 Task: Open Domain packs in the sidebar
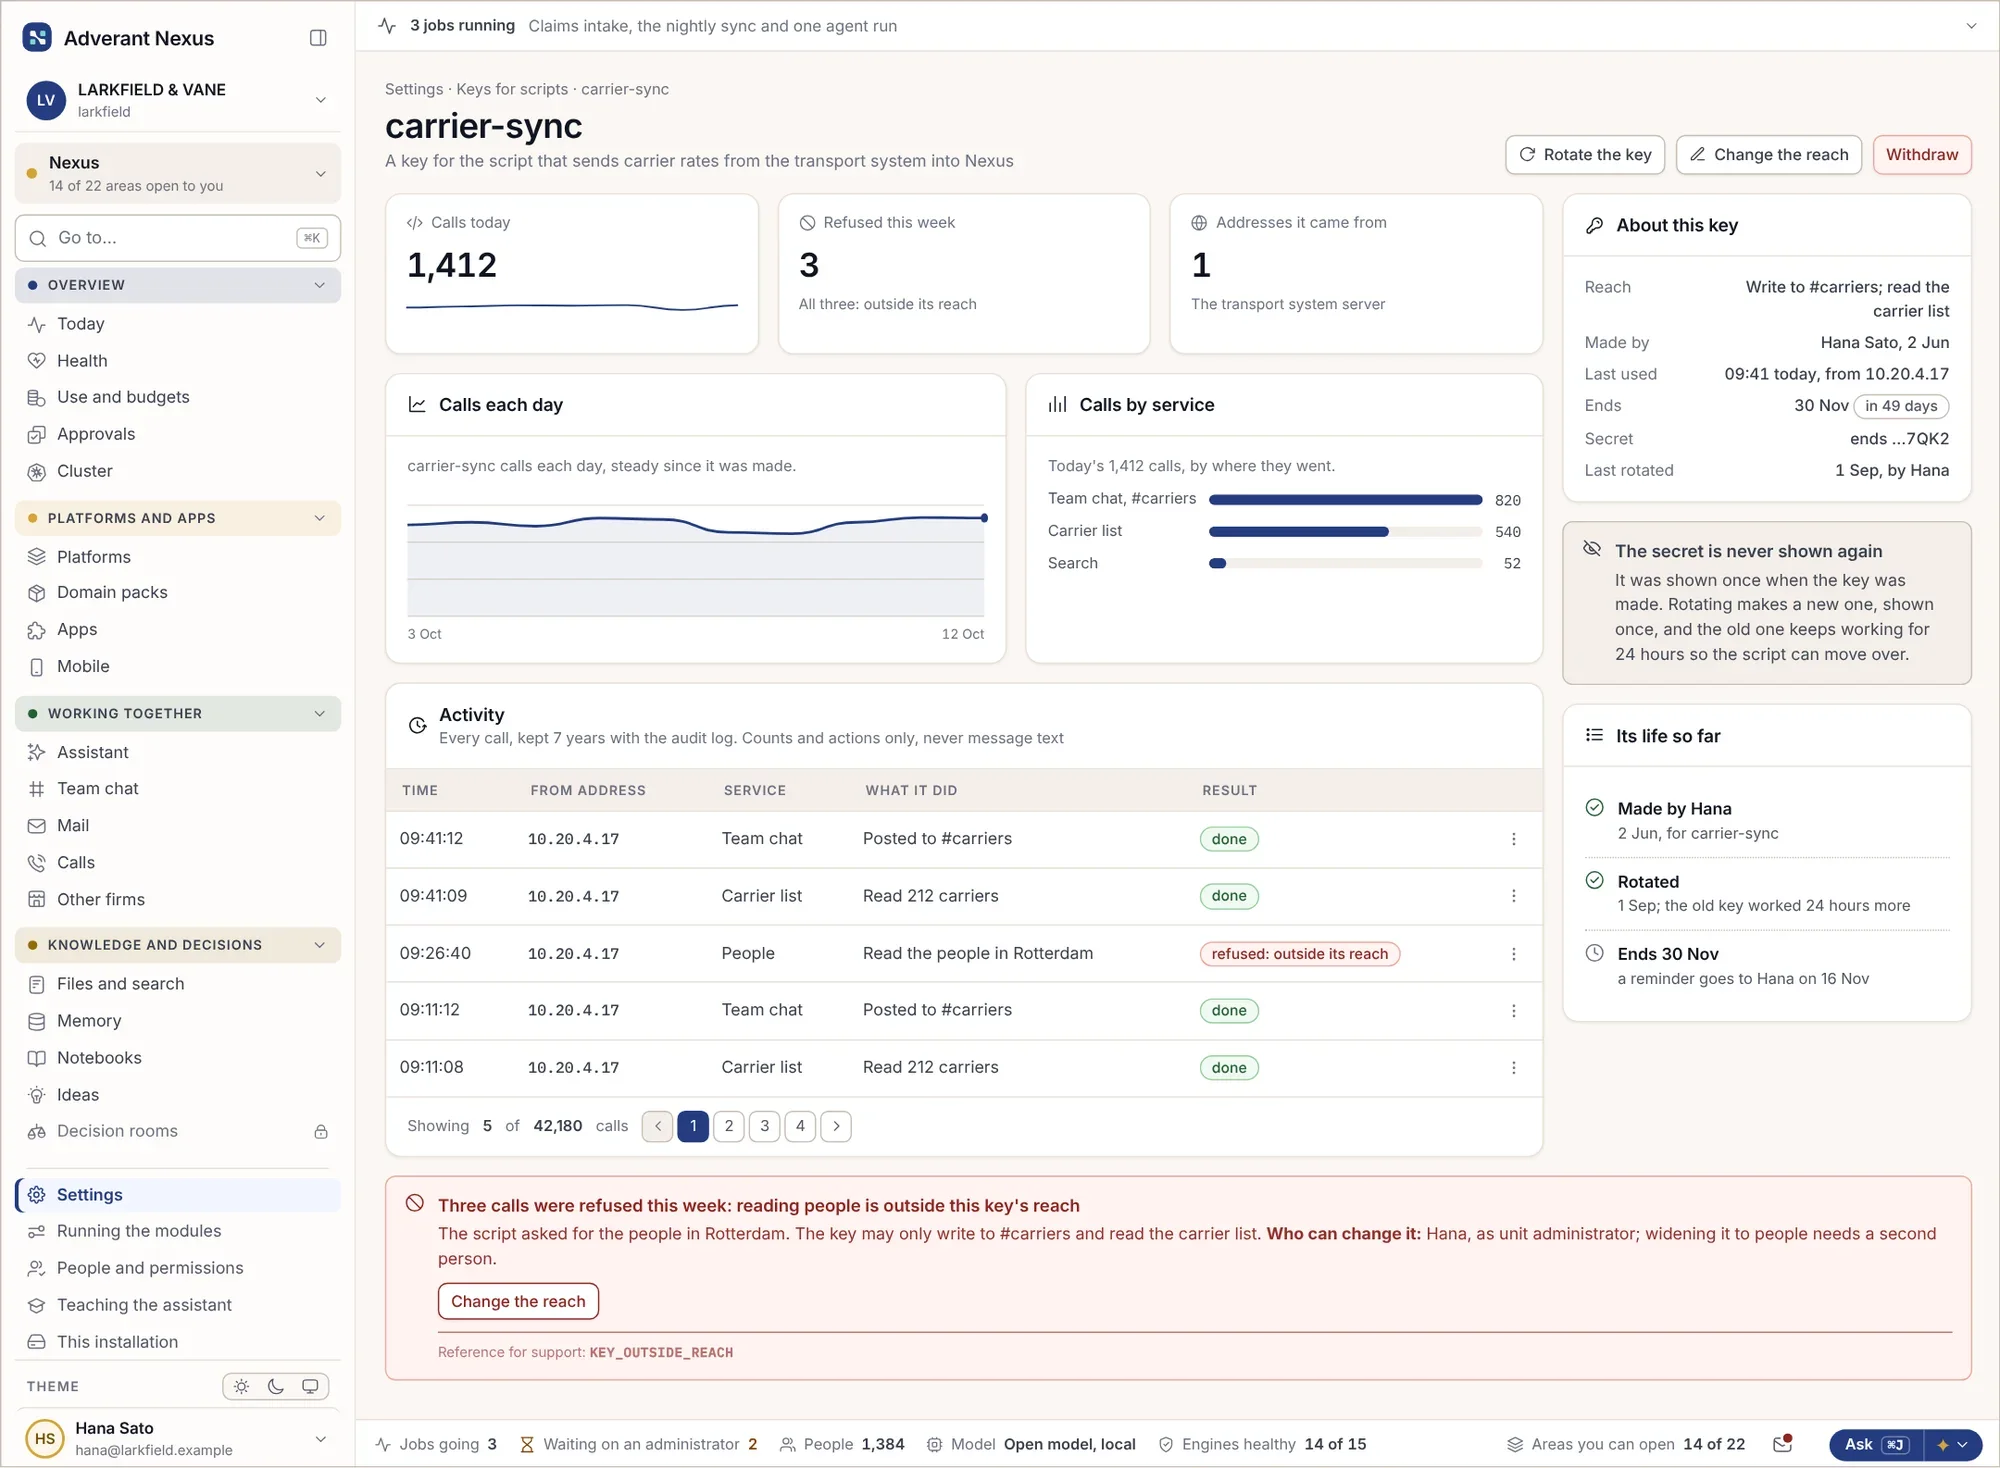(178, 593)
